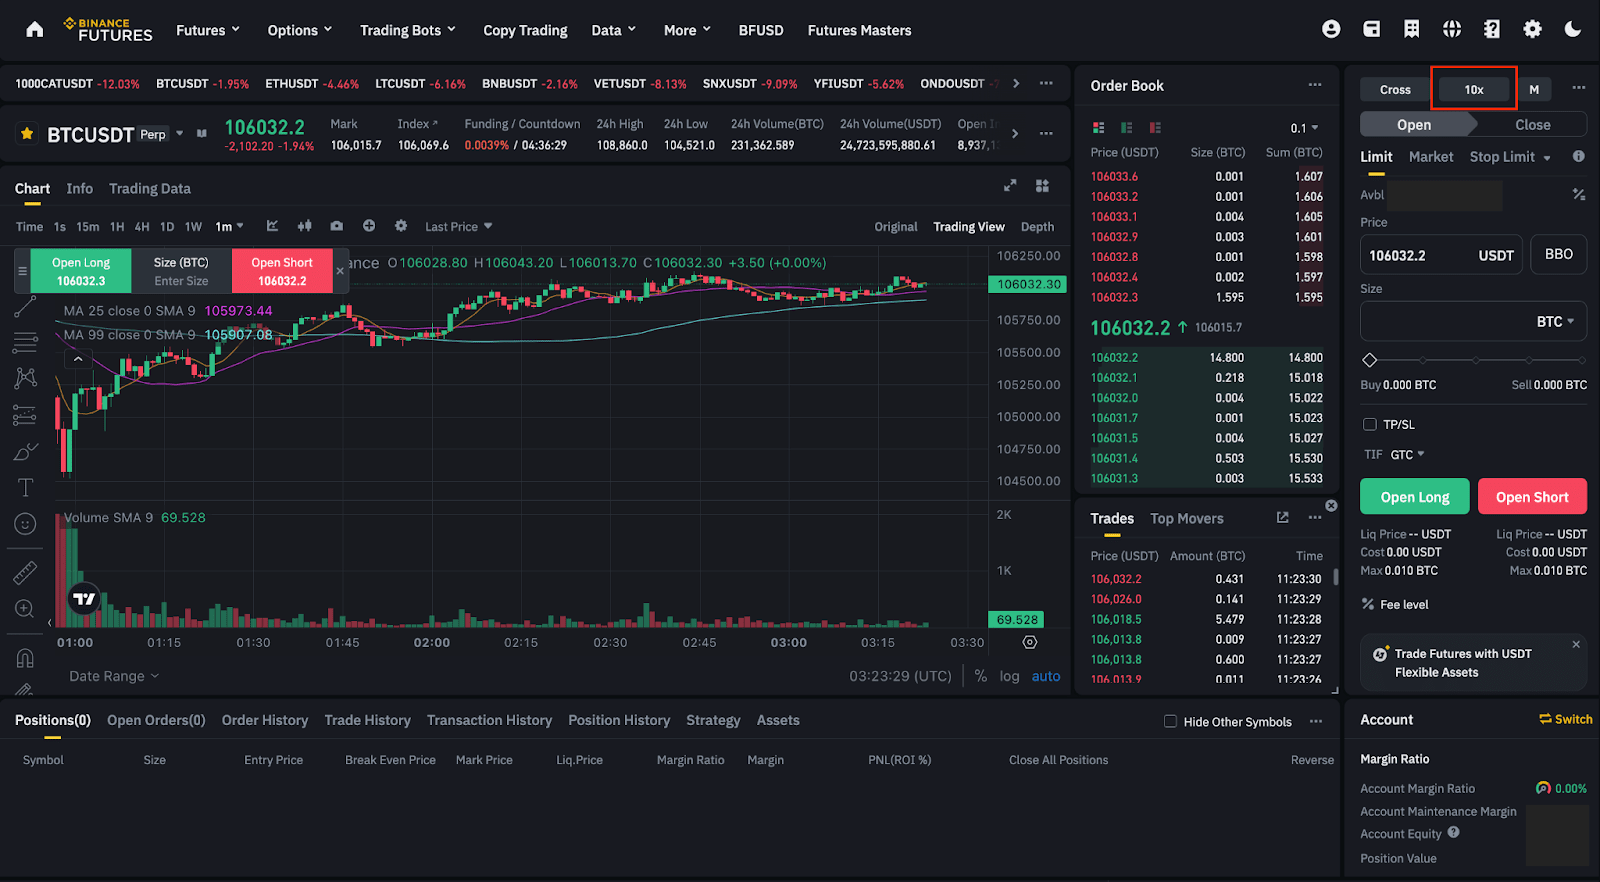Check Hide Other Symbols option
This screenshot has width=1600, height=882.
(x=1170, y=721)
